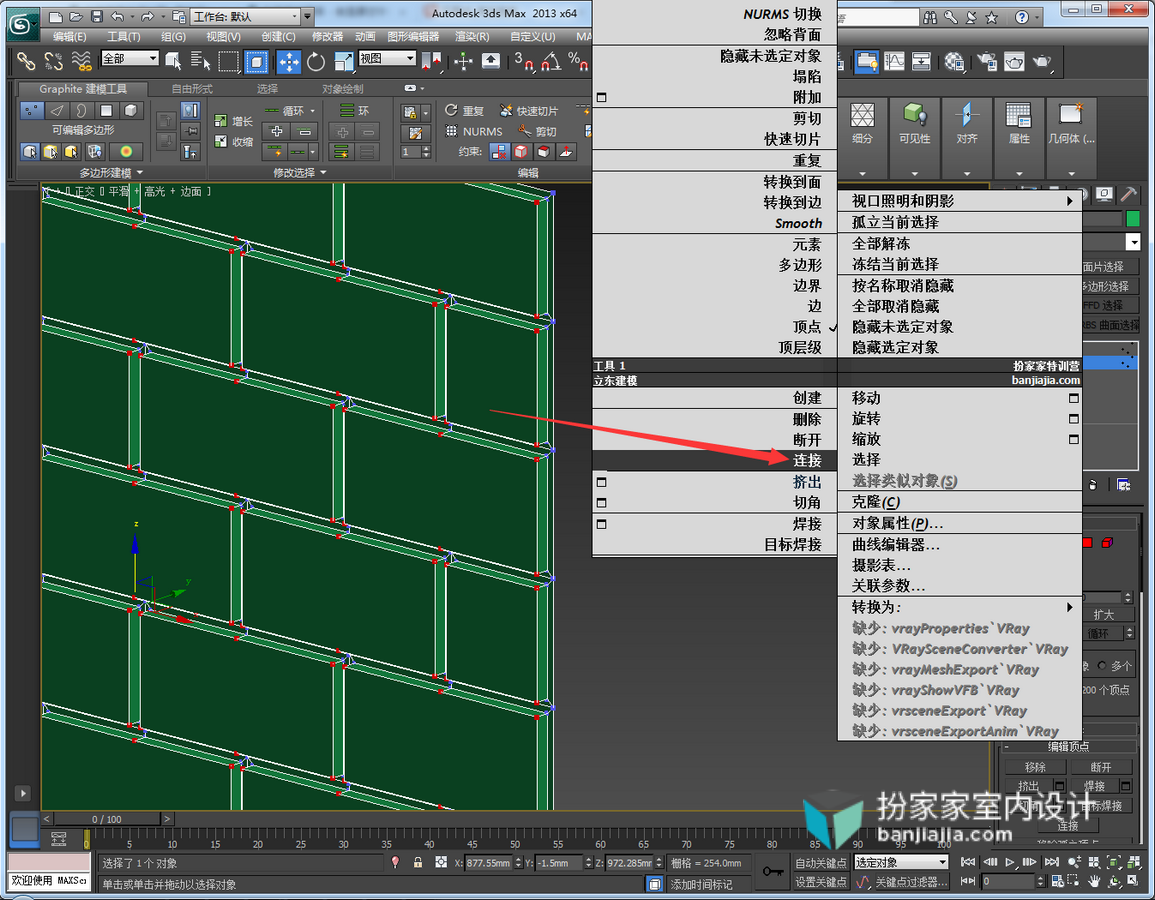Click the Unlink Selection icon
This screenshot has height=900, width=1155.
[54, 62]
